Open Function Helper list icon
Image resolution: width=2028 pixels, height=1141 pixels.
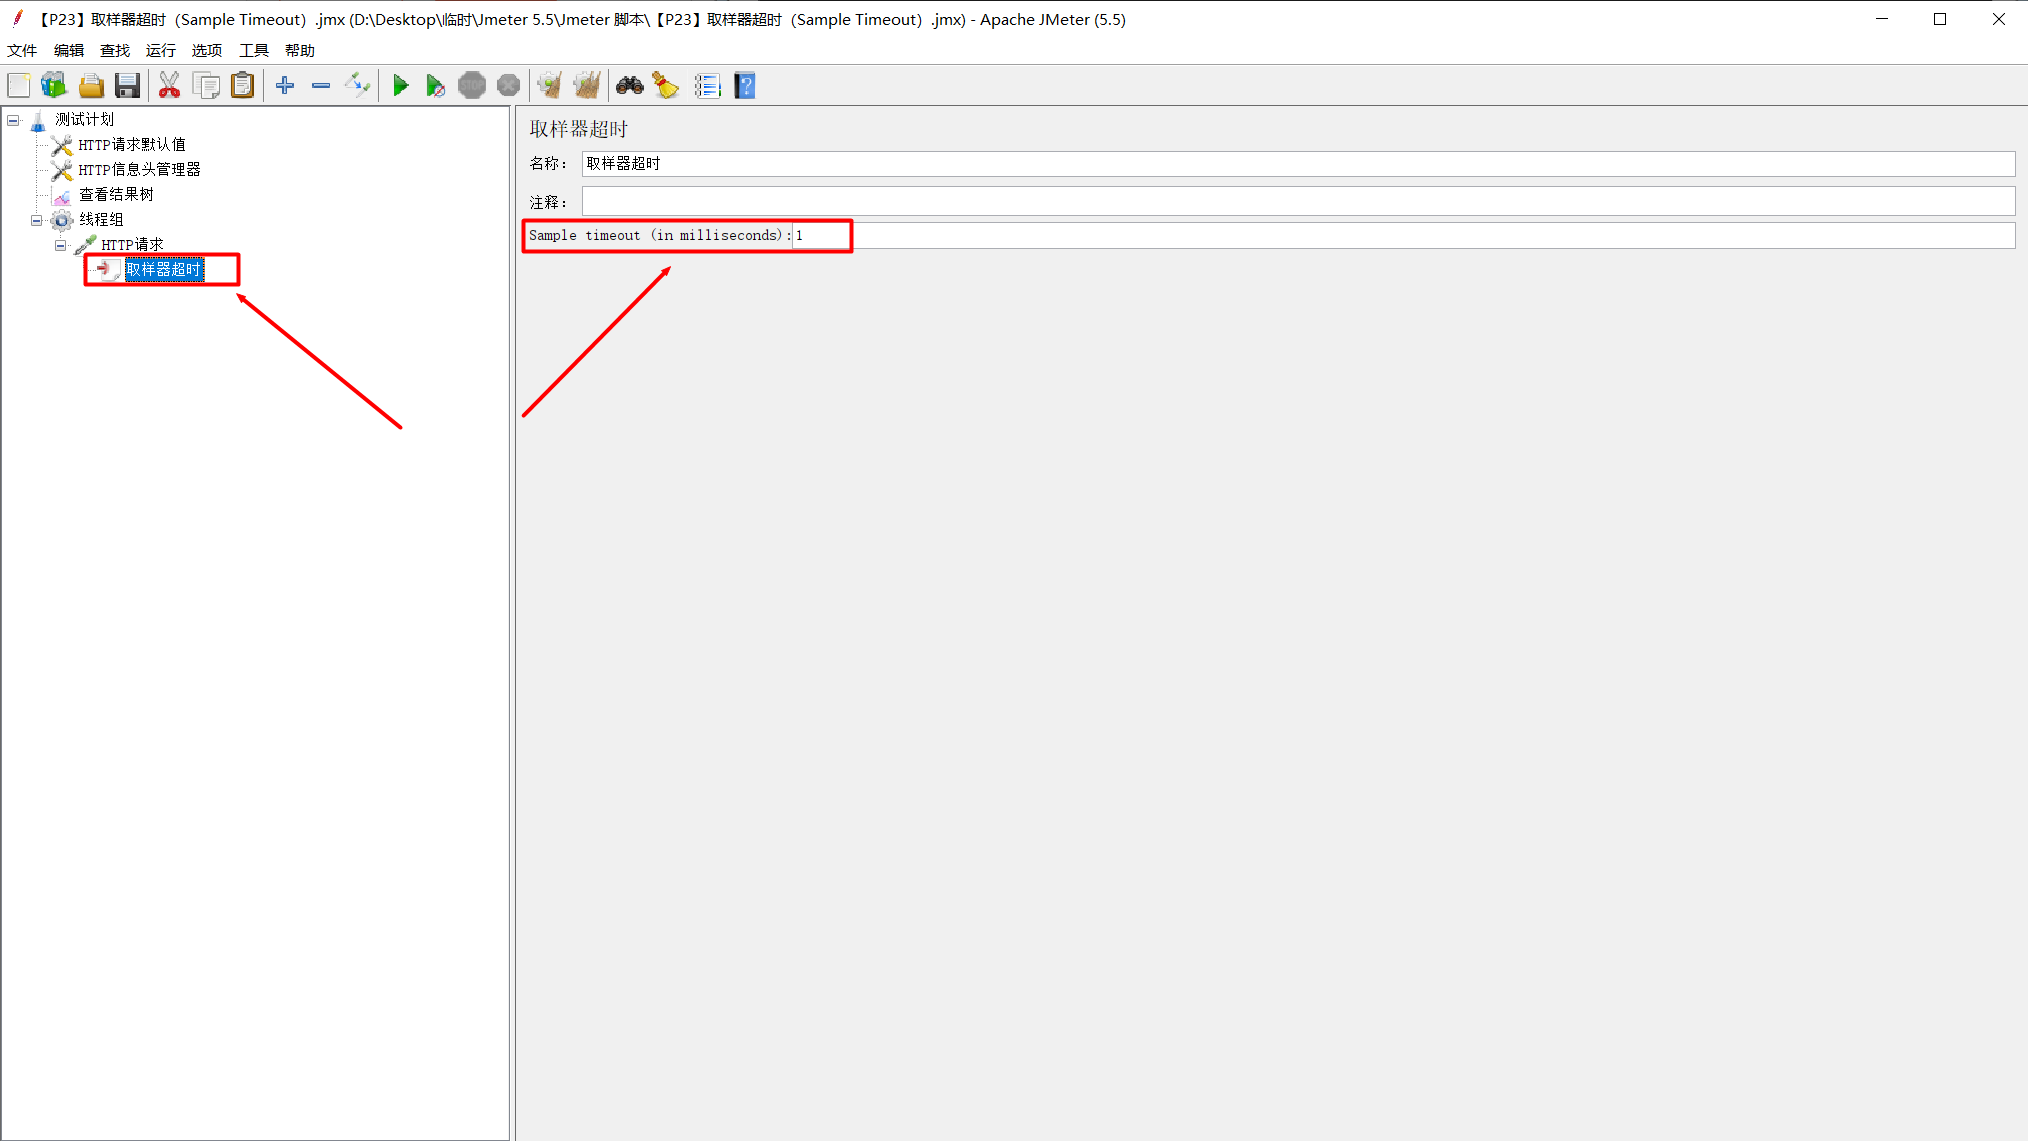(x=708, y=86)
